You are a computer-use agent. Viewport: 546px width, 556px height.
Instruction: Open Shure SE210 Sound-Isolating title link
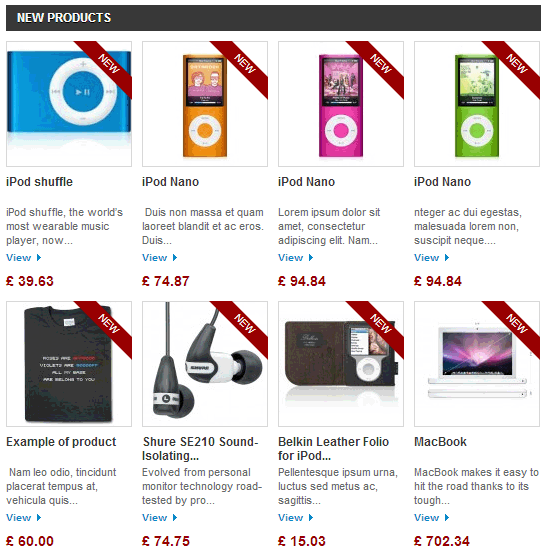(x=200, y=449)
